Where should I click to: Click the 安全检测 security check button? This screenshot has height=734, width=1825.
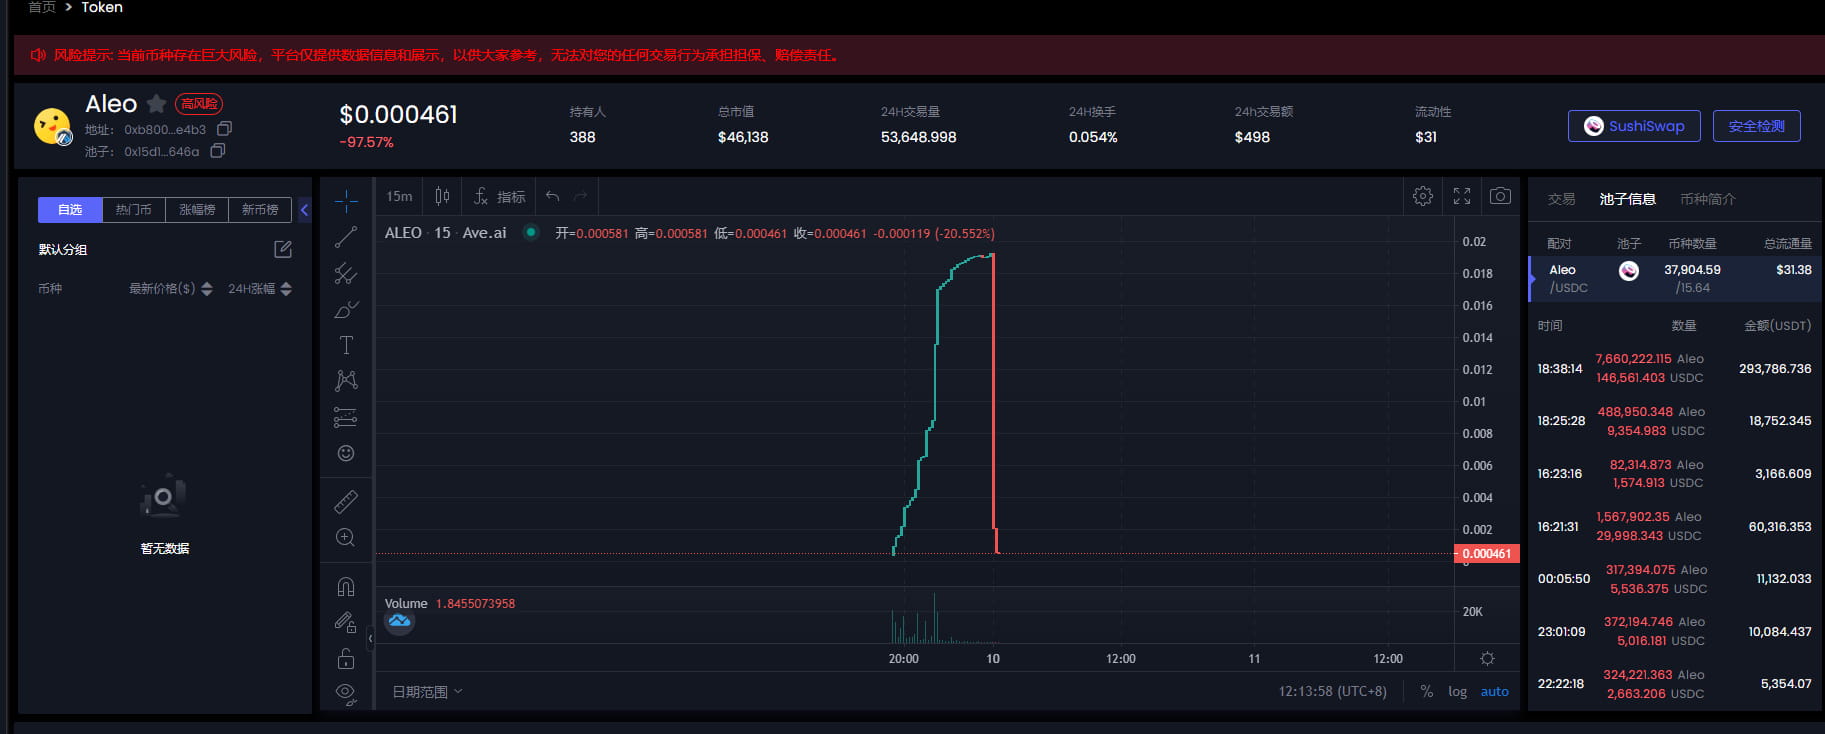(x=1756, y=126)
